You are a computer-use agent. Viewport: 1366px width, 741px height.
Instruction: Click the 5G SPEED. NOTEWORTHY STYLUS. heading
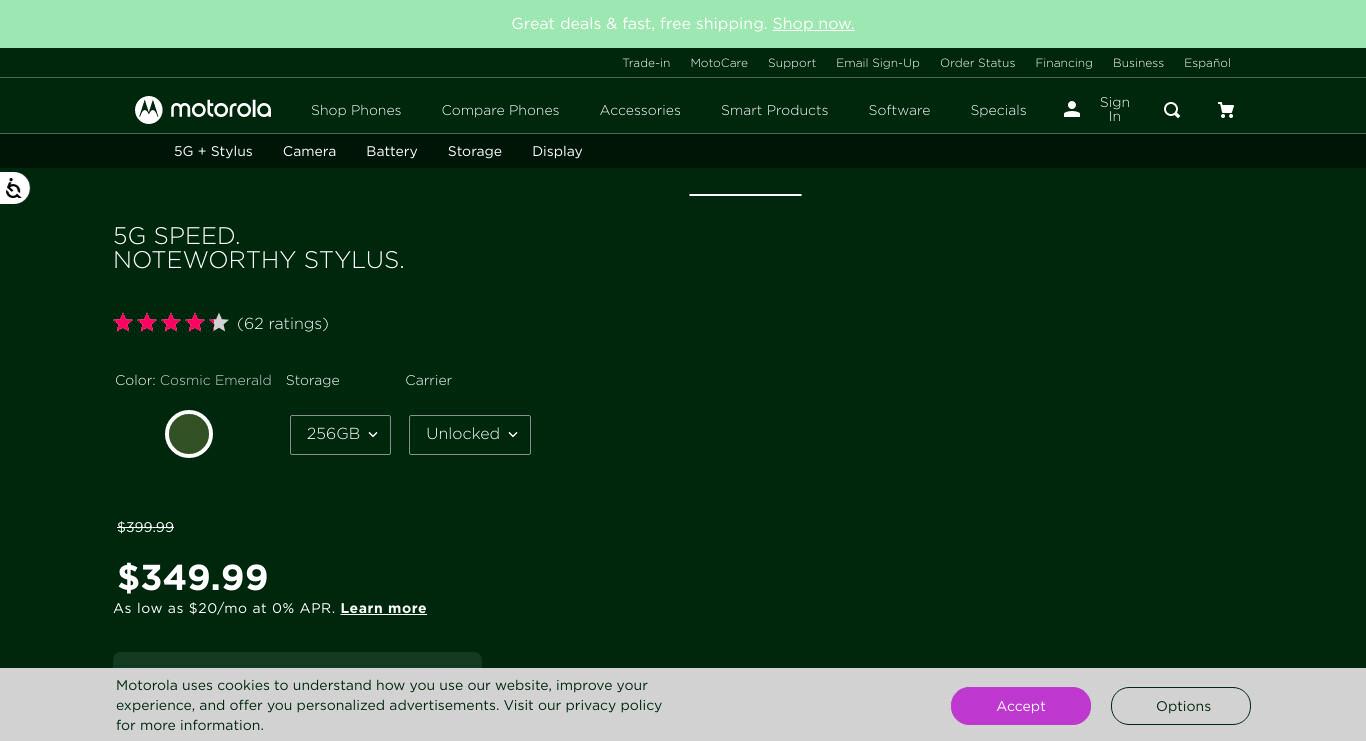pyautogui.click(x=259, y=248)
